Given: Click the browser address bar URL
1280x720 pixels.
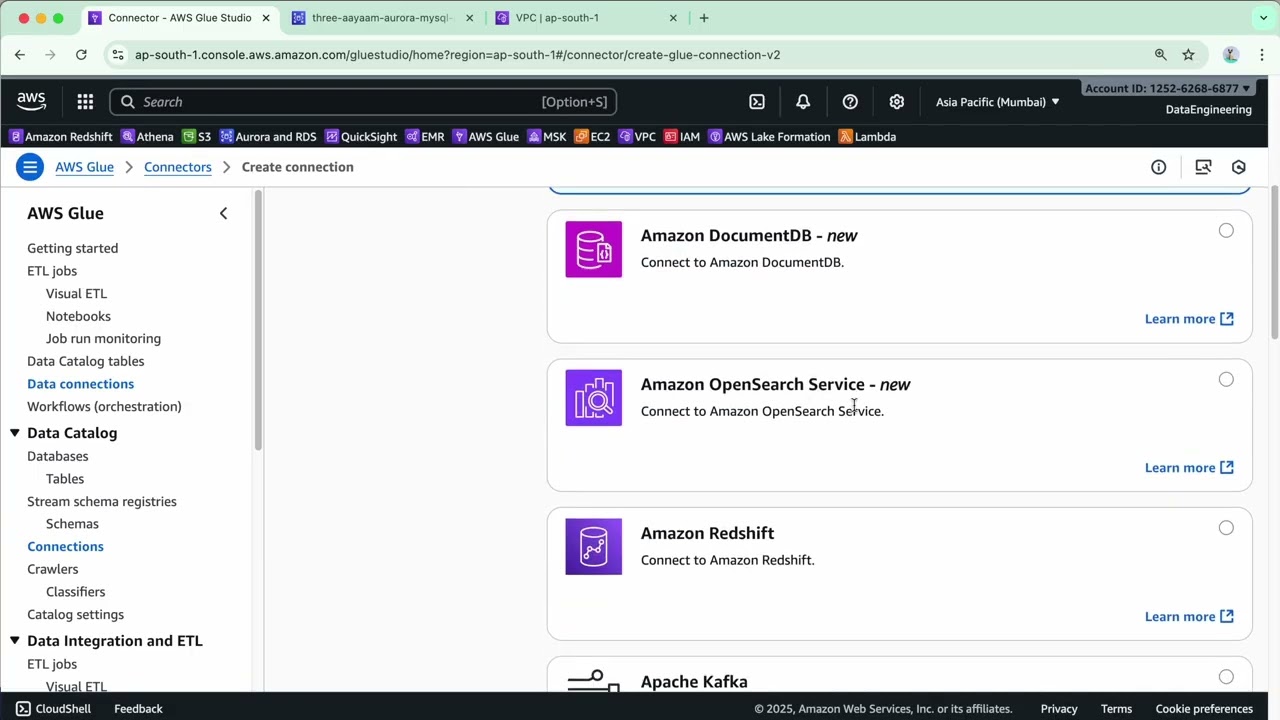Looking at the screenshot, I should click(457, 55).
